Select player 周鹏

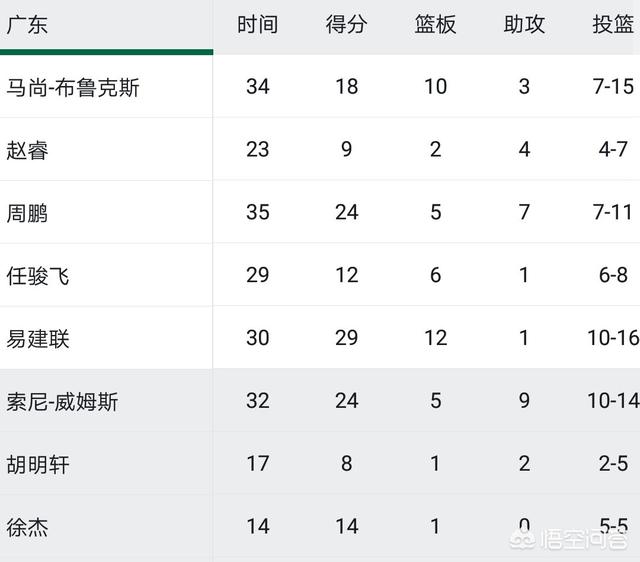click(x=27, y=213)
